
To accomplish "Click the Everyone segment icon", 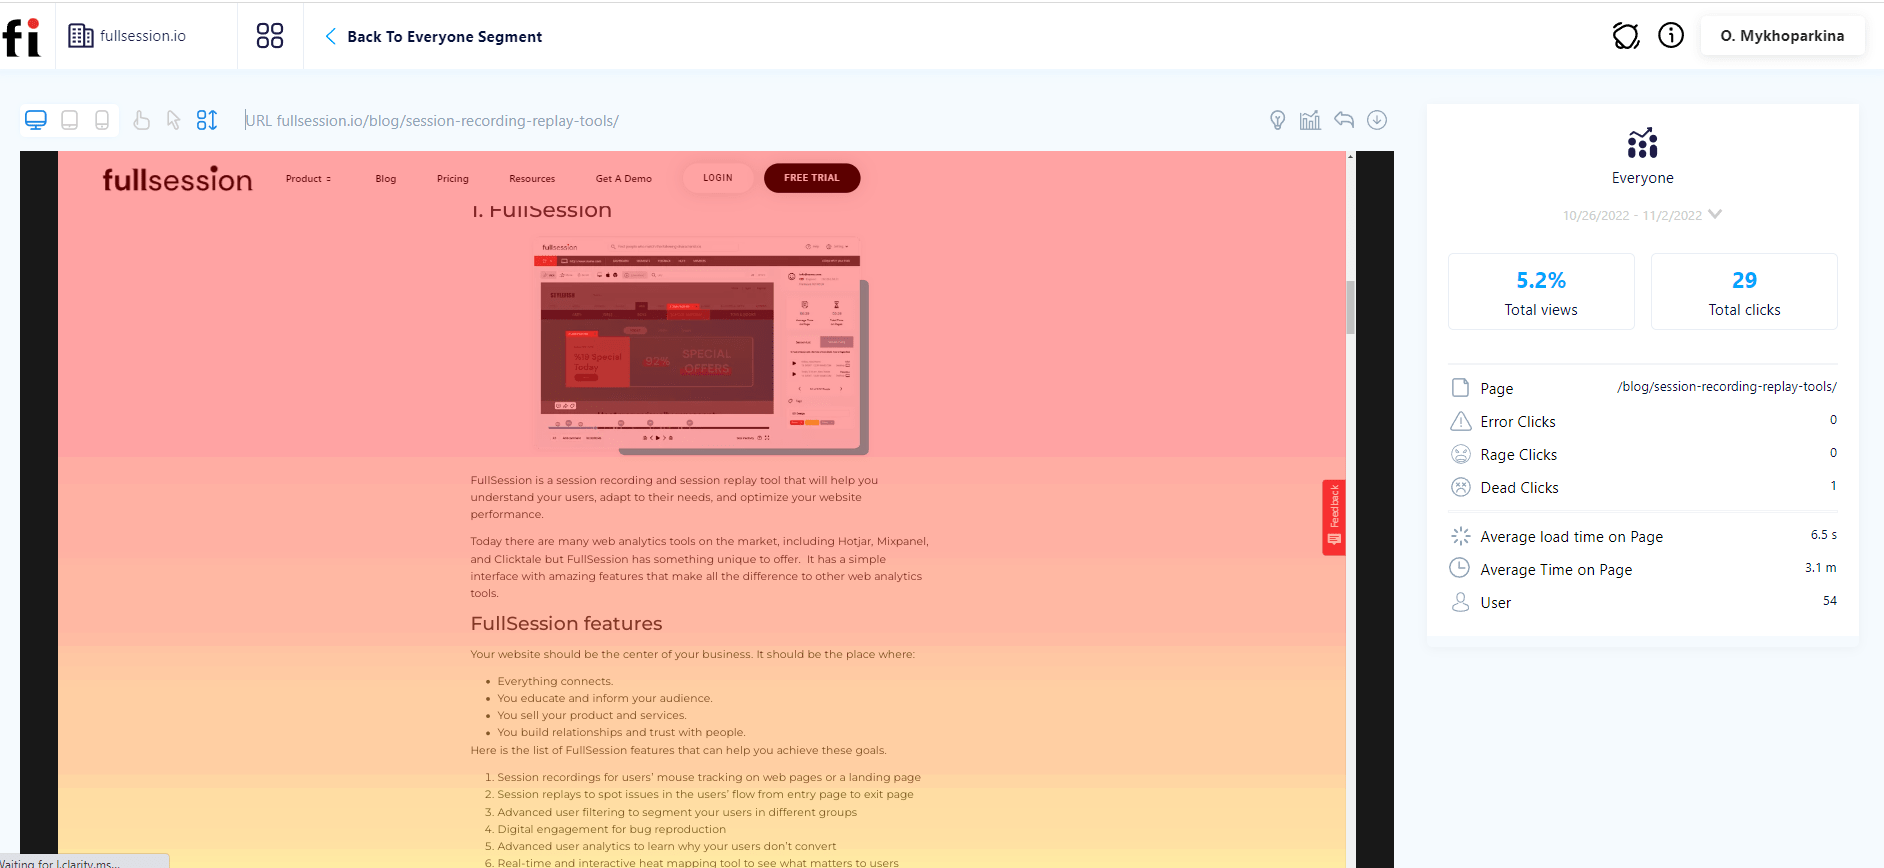I will click(x=1642, y=143).
